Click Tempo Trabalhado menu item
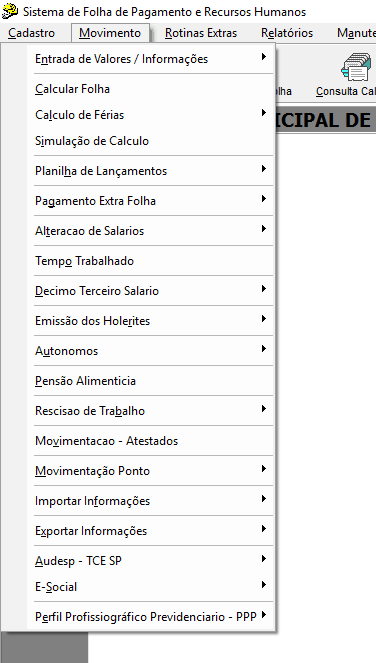The image size is (376, 663). (151, 261)
